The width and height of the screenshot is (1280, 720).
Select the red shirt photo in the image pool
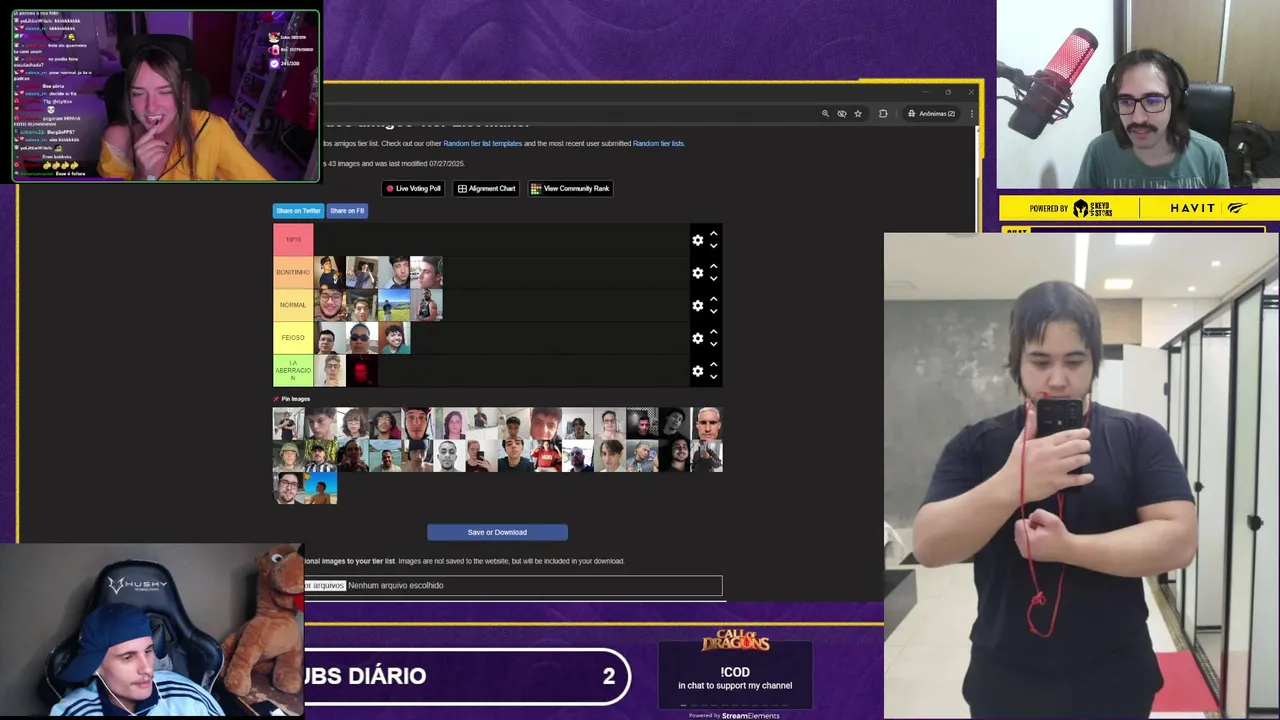[x=545, y=456]
